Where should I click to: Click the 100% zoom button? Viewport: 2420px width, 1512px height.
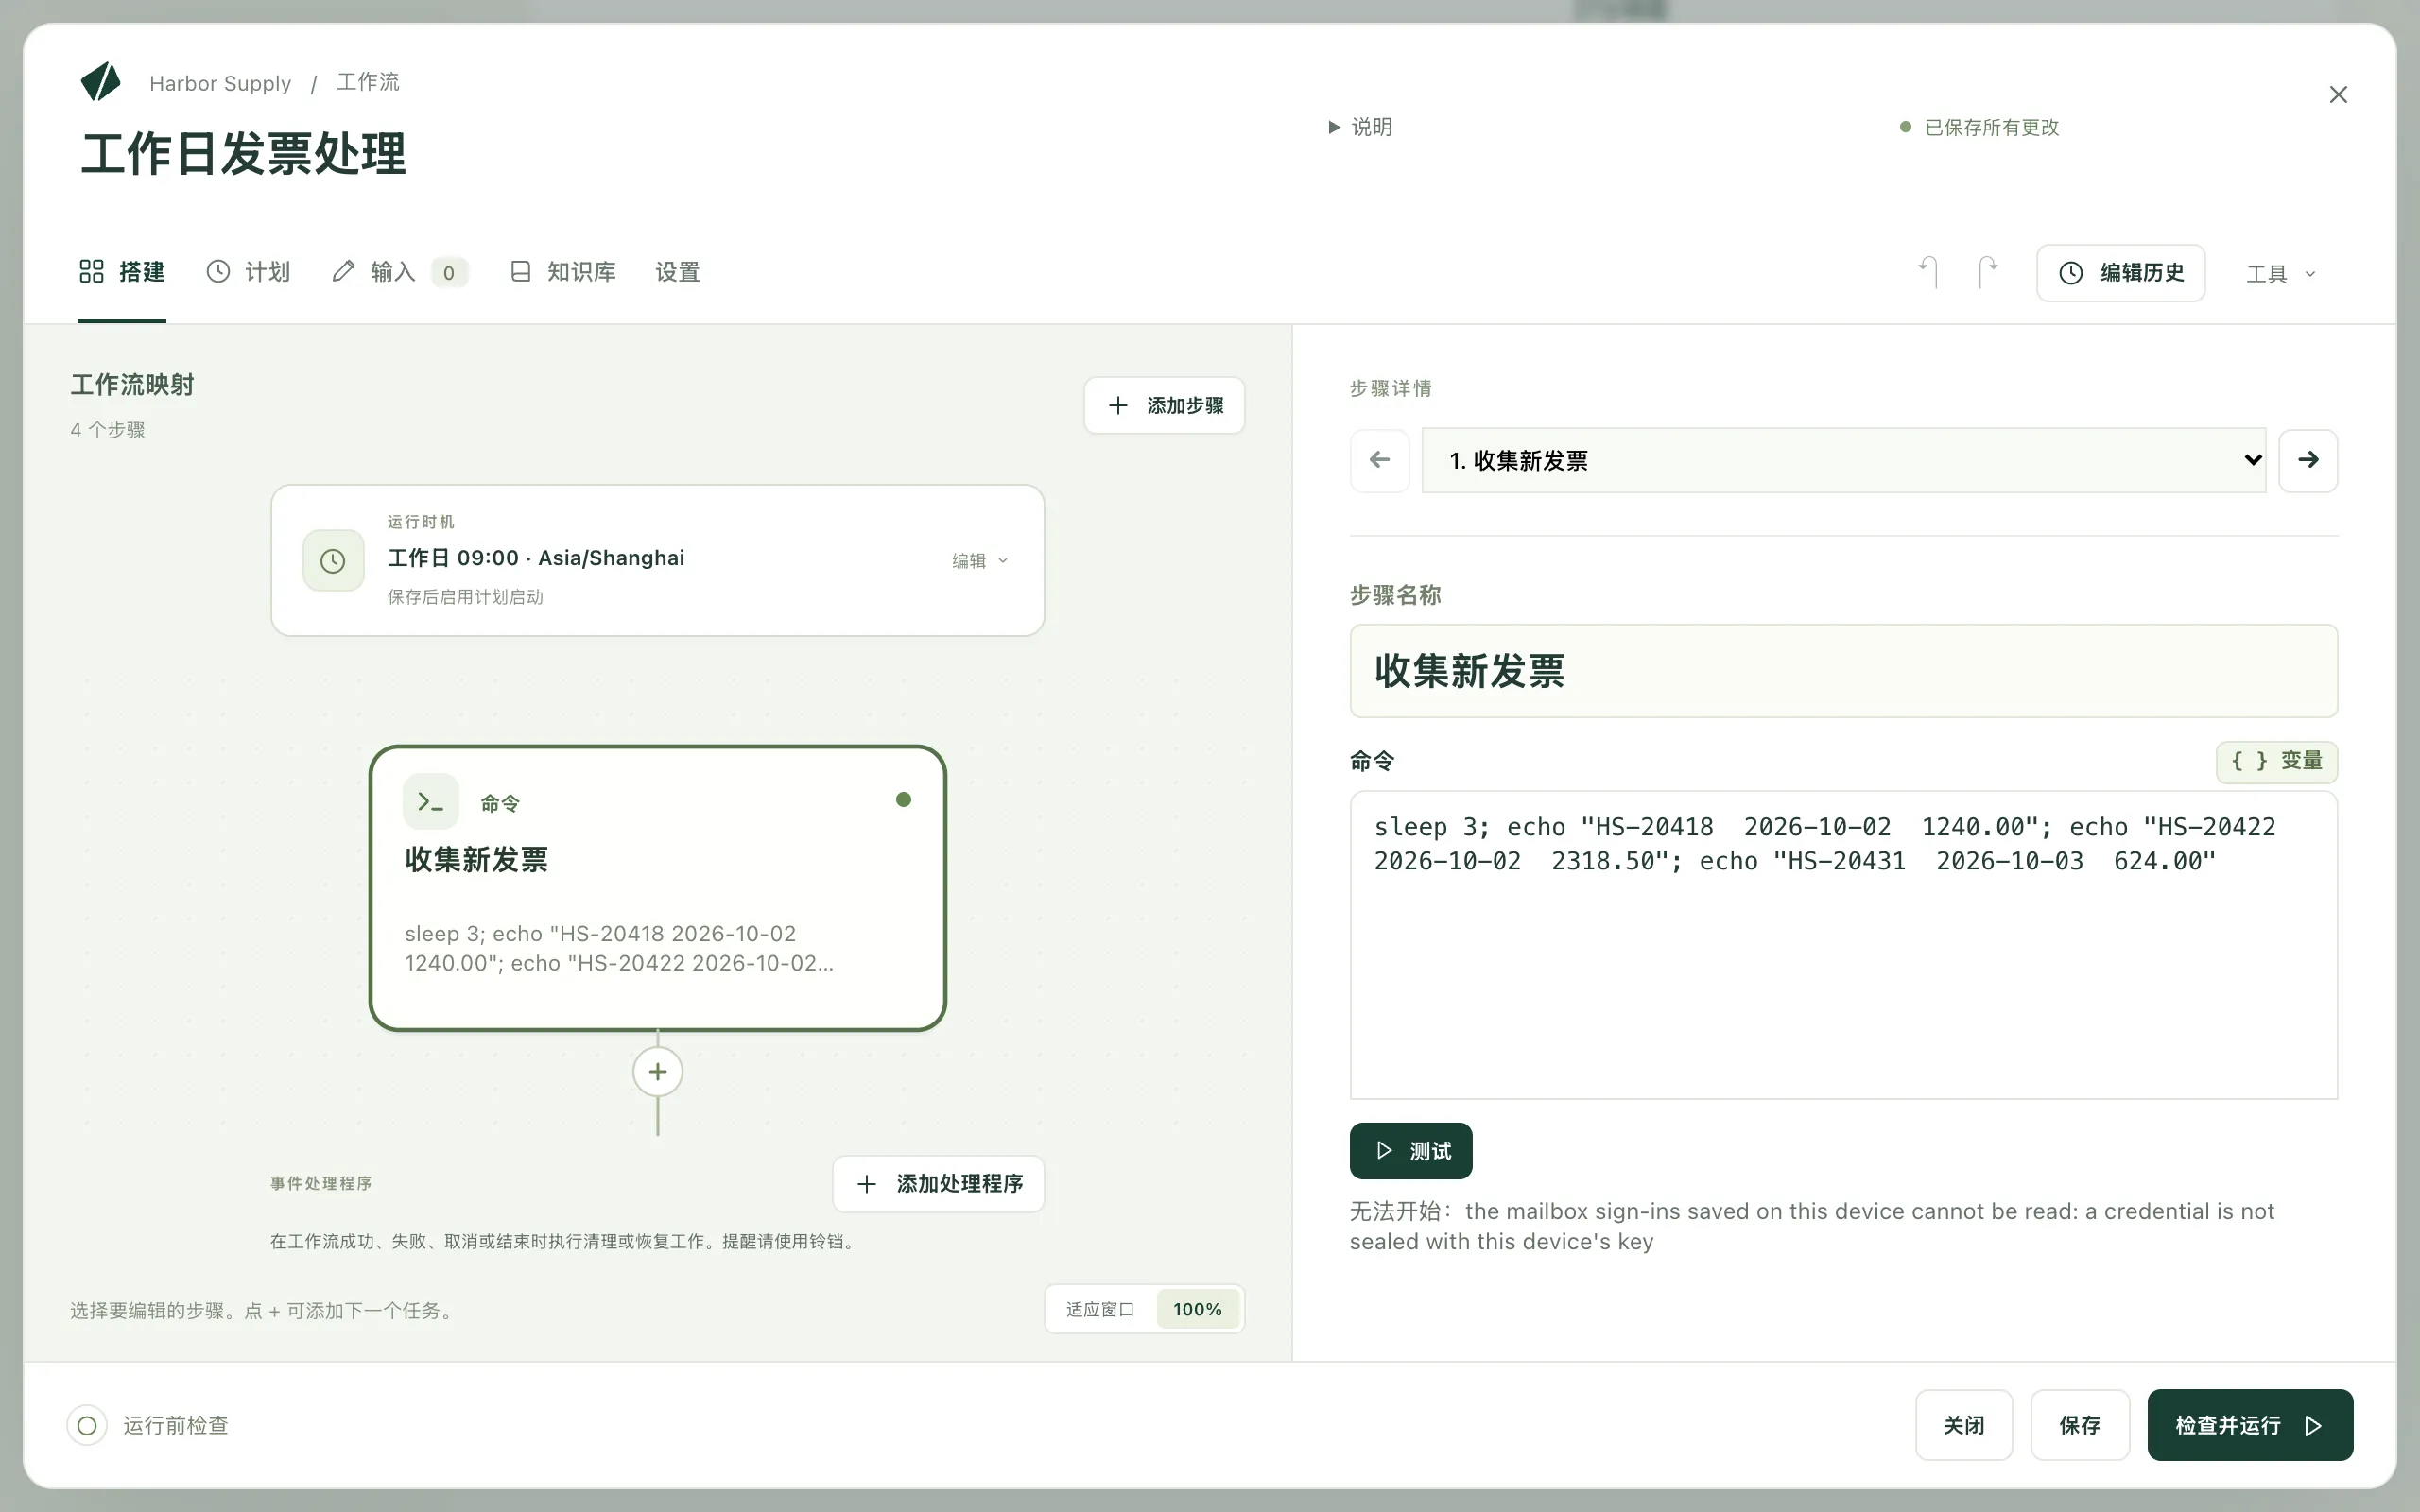[x=1197, y=1310]
